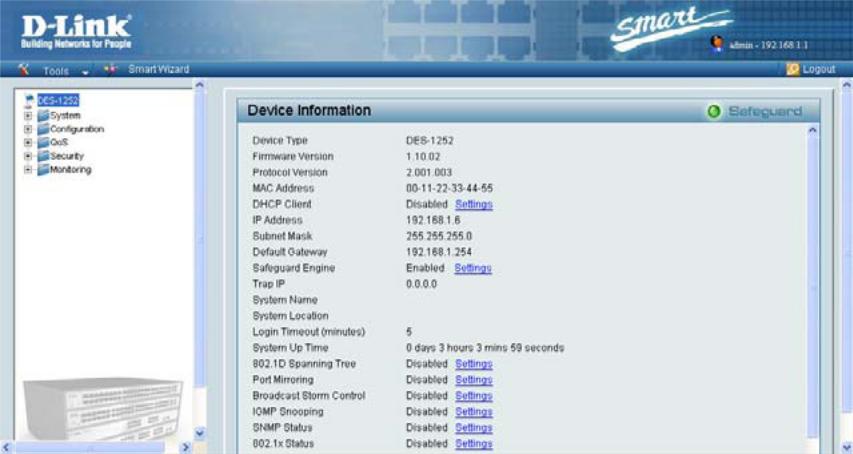Viewport: 853px width, 454px height.
Task: Open SNMP Status Settings link
Action: point(474,427)
